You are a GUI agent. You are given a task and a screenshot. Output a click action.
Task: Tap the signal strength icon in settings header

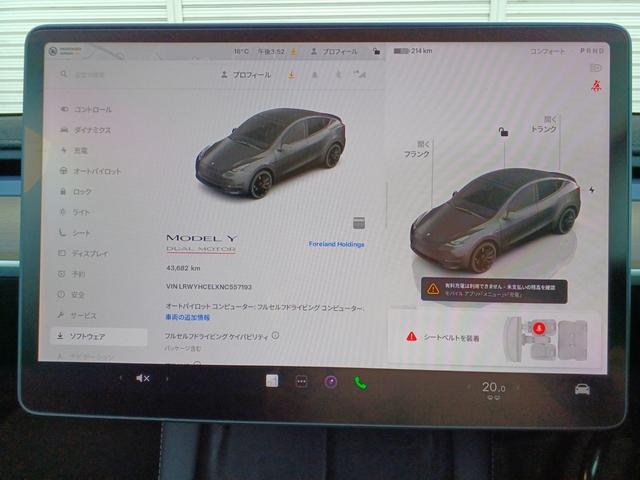pyautogui.click(x=360, y=74)
